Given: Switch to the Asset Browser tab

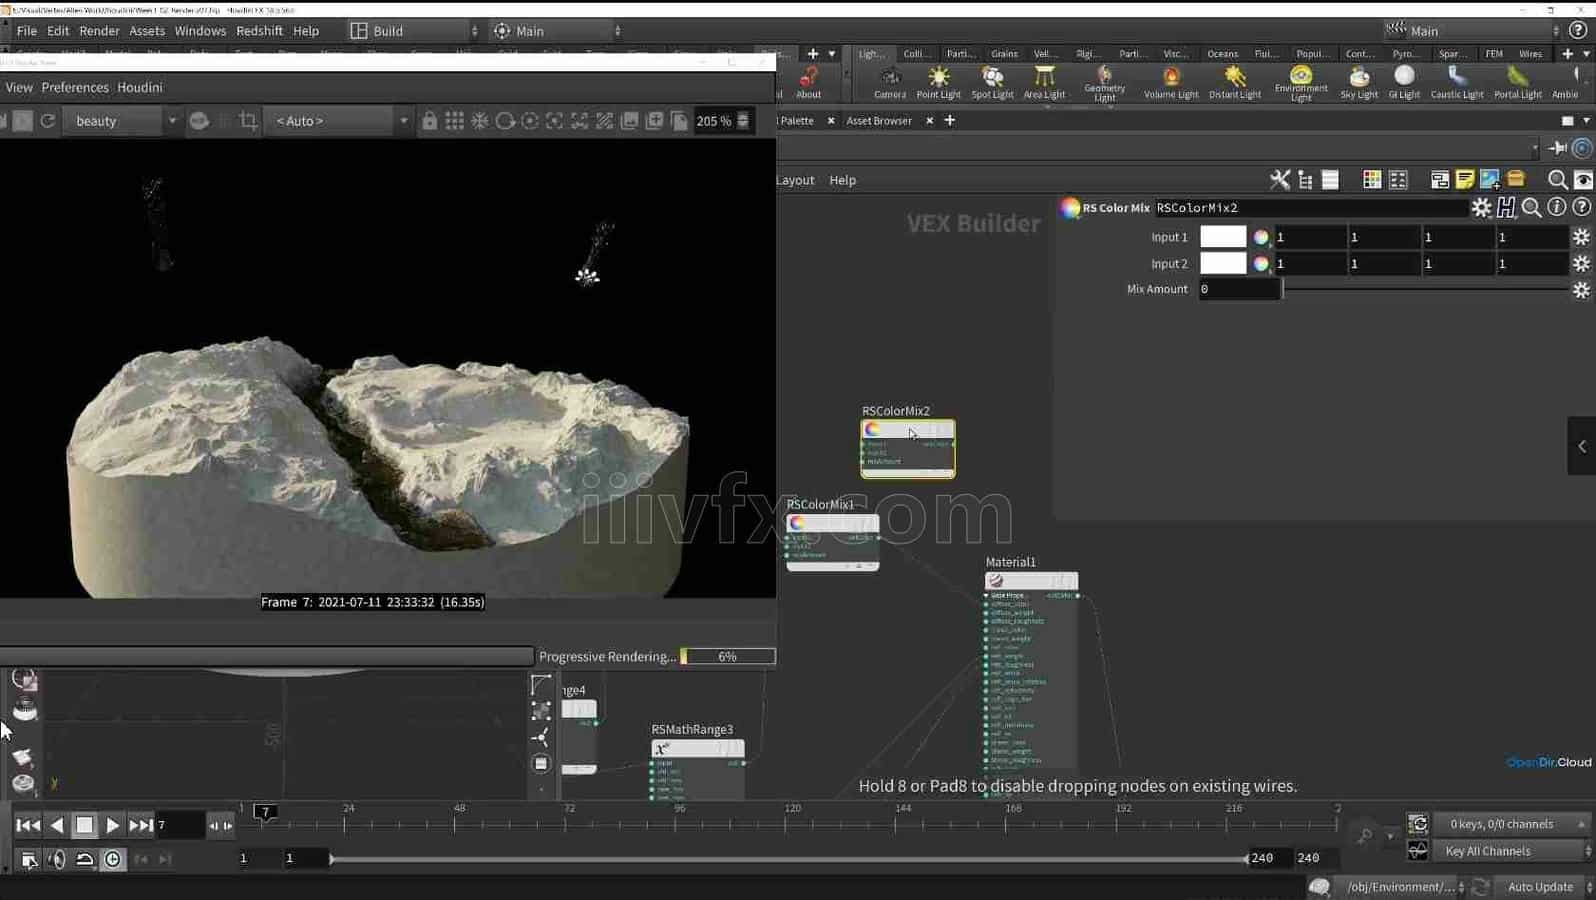Looking at the screenshot, I should click(x=879, y=121).
